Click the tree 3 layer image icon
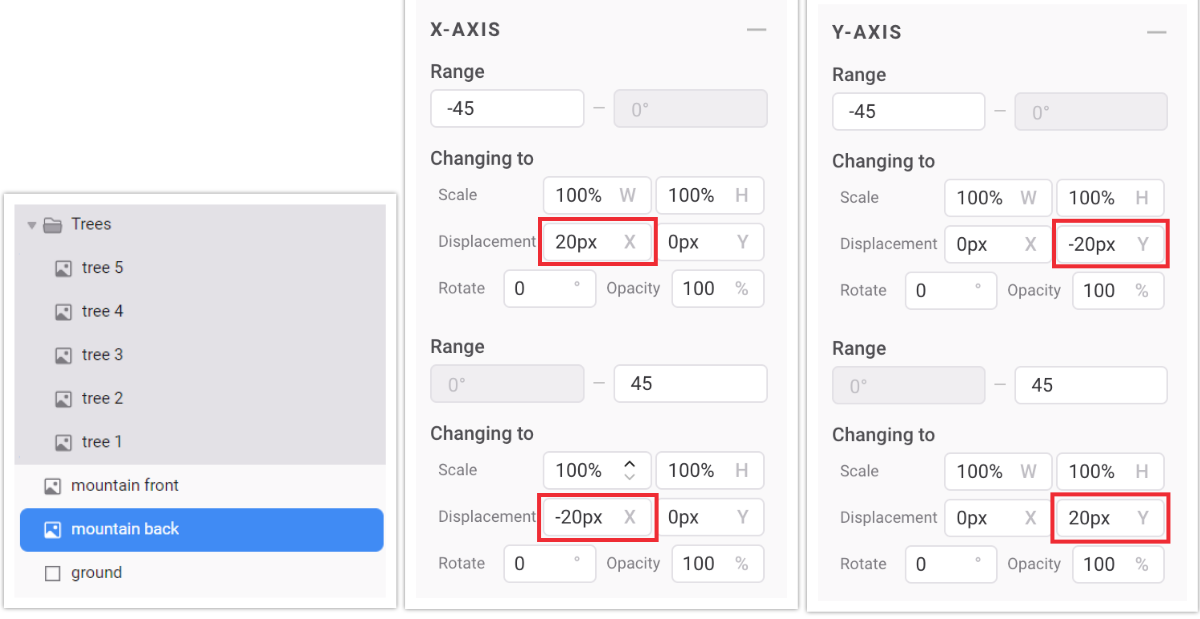This screenshot has height=619, width=1200. point(63,355)
